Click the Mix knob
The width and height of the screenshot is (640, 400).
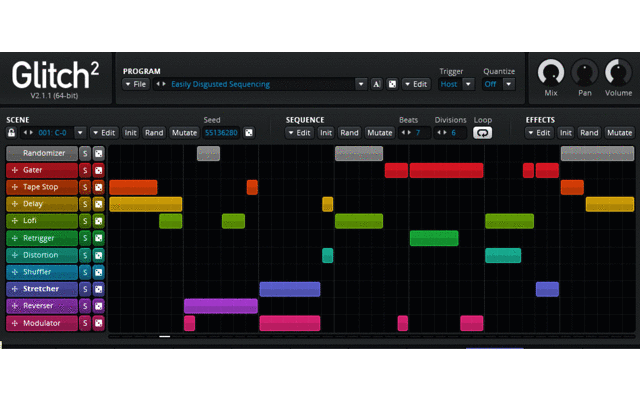551,73
